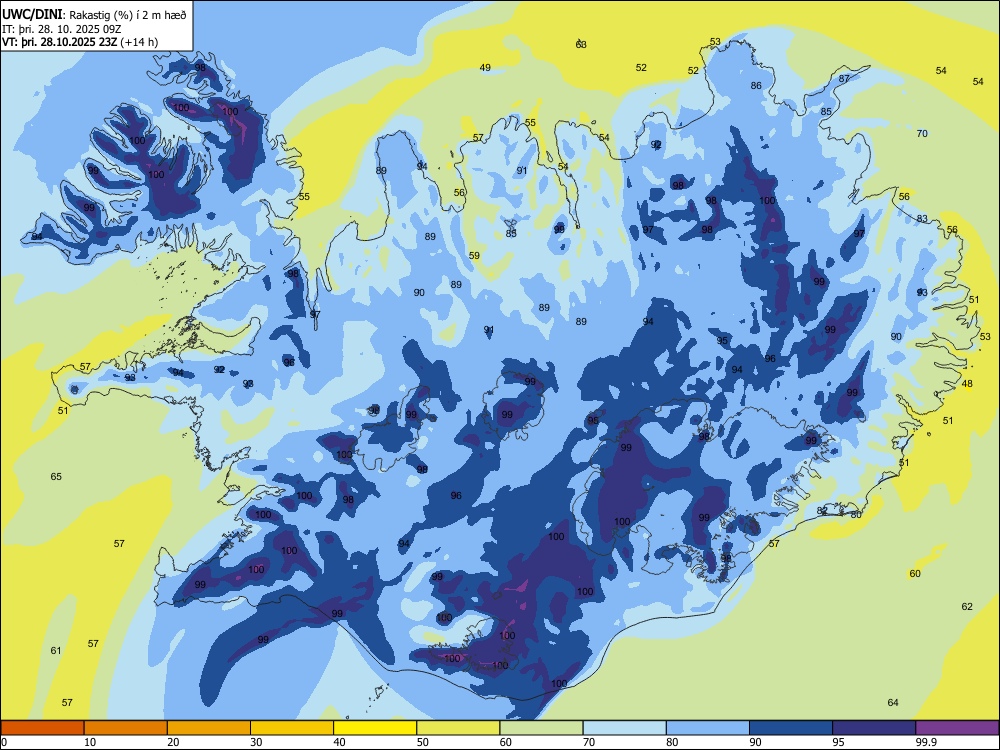
Task: Click the 90–95 dark blue legend swatch
Action: tap(791, 728)
